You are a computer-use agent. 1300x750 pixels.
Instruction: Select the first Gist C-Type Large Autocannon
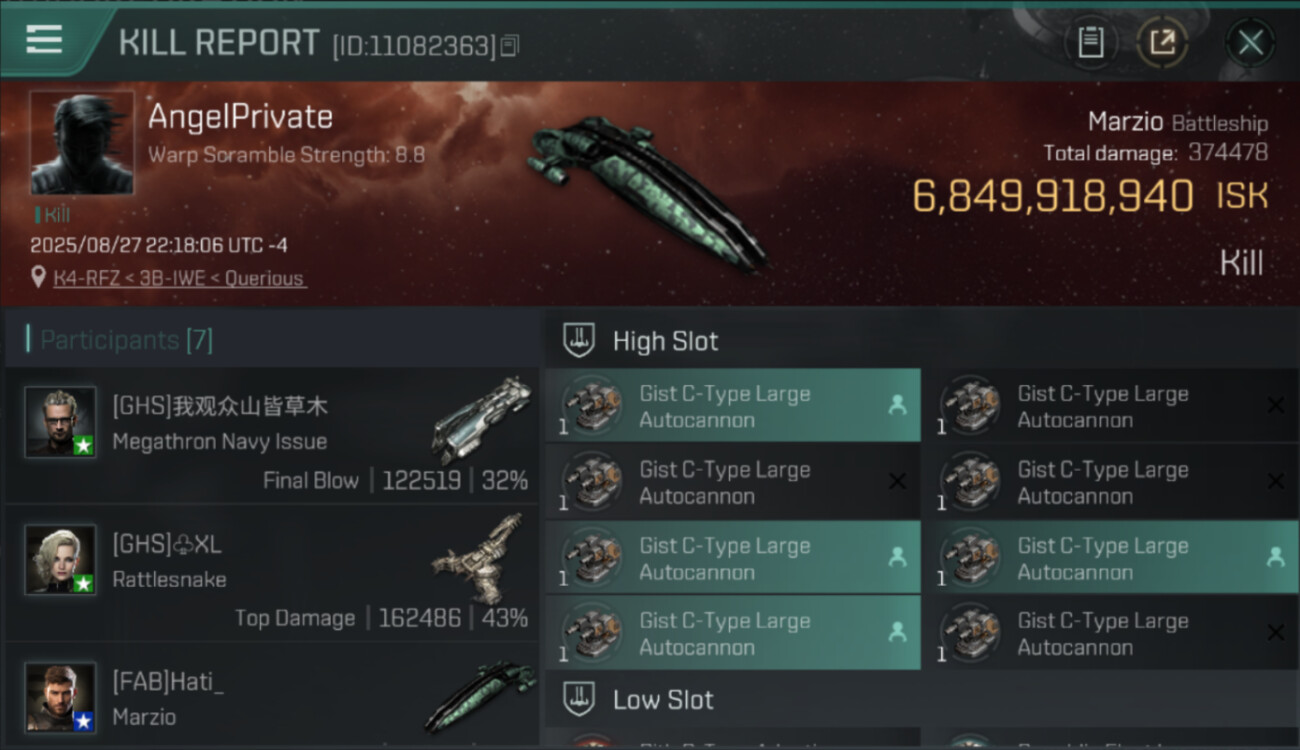click(733, 406)
